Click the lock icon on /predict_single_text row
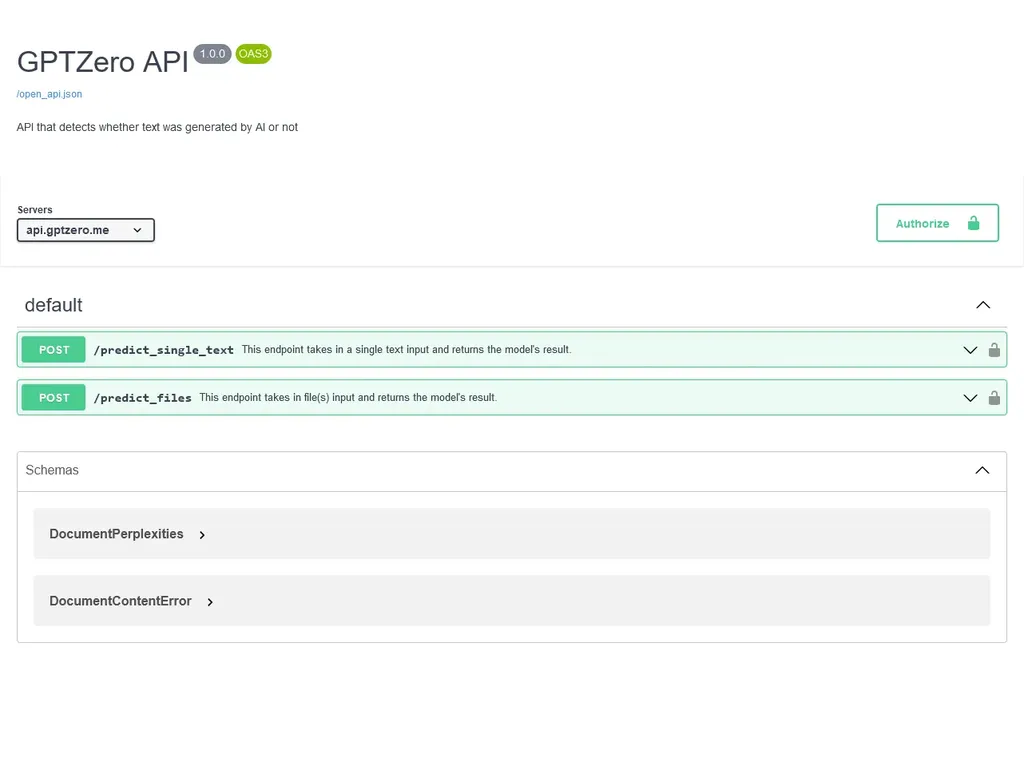 (x=994, y=350)
